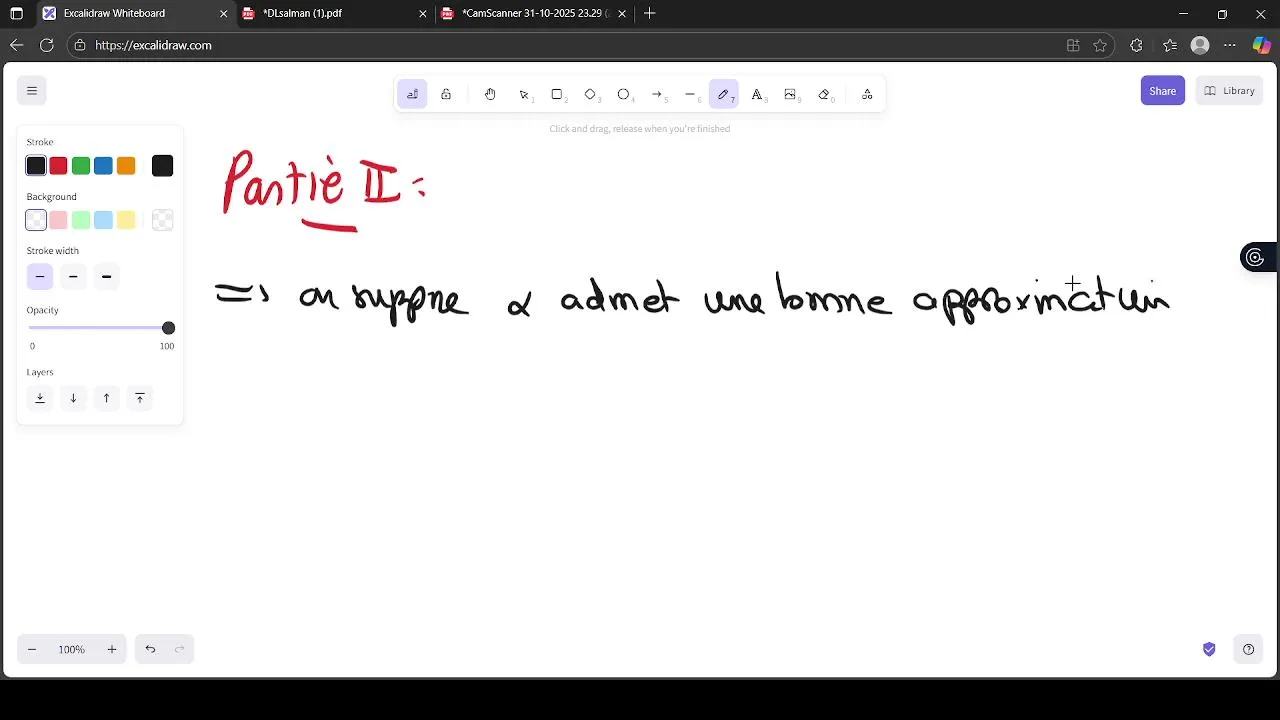Set stroke width to thin
The image size is (1280, 720).
coord(40,276)
